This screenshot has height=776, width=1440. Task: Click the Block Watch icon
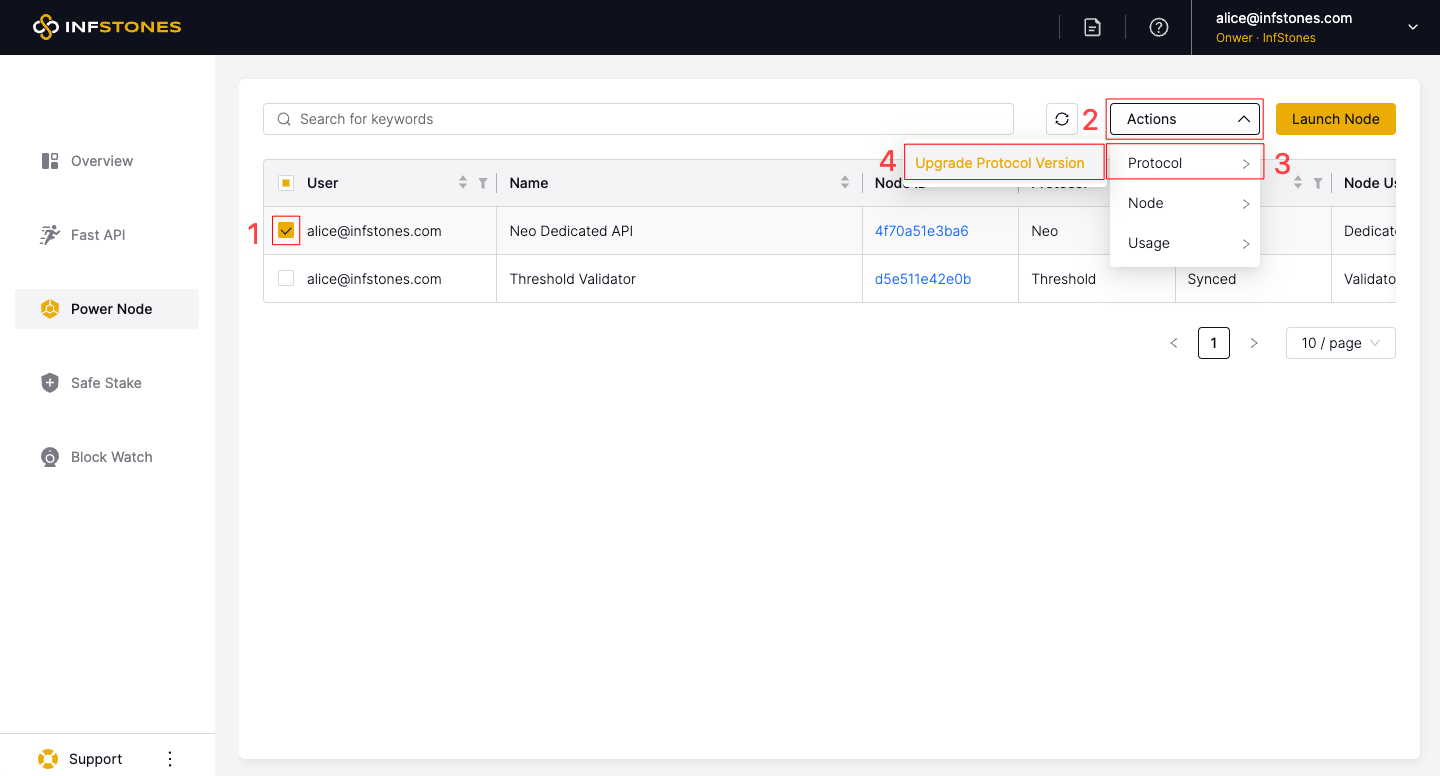click(x=50, y=457)
